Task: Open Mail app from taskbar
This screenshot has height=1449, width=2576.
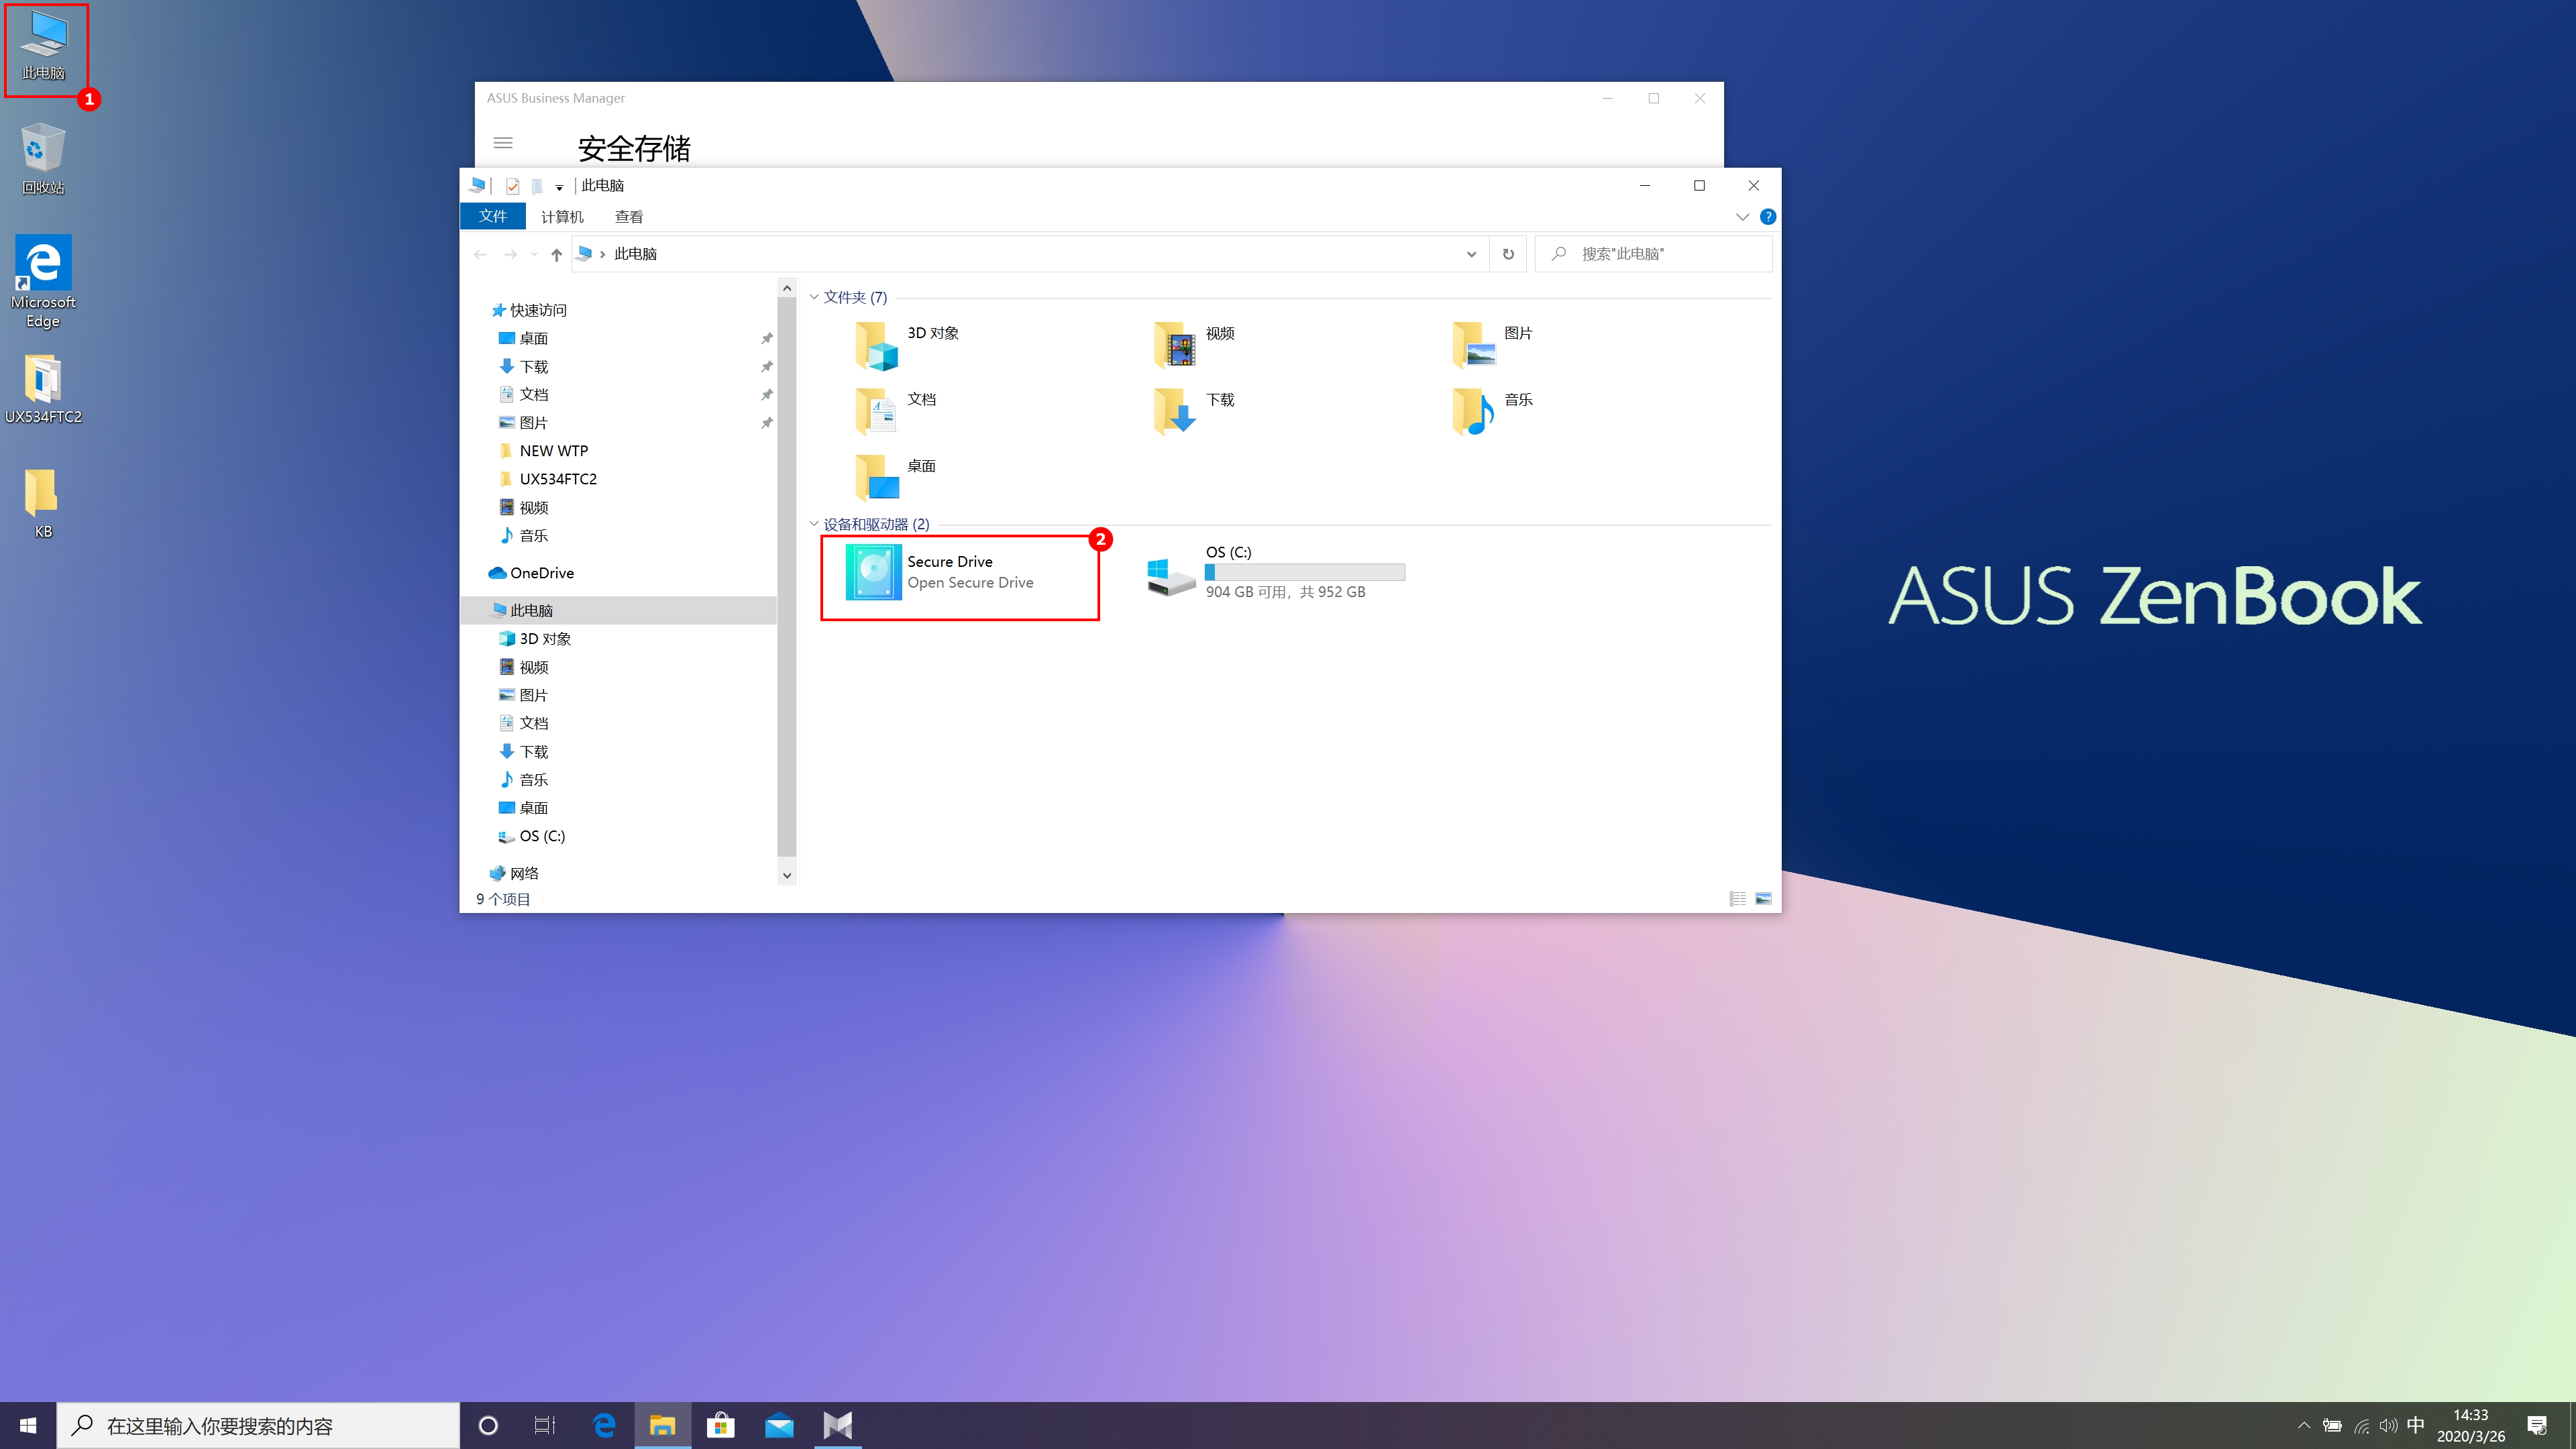Action: coord(779,1425)
